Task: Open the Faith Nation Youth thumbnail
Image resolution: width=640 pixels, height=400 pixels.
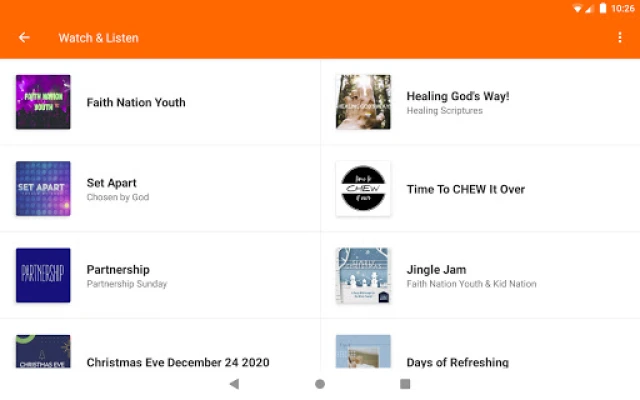Action: coord(43,102)
